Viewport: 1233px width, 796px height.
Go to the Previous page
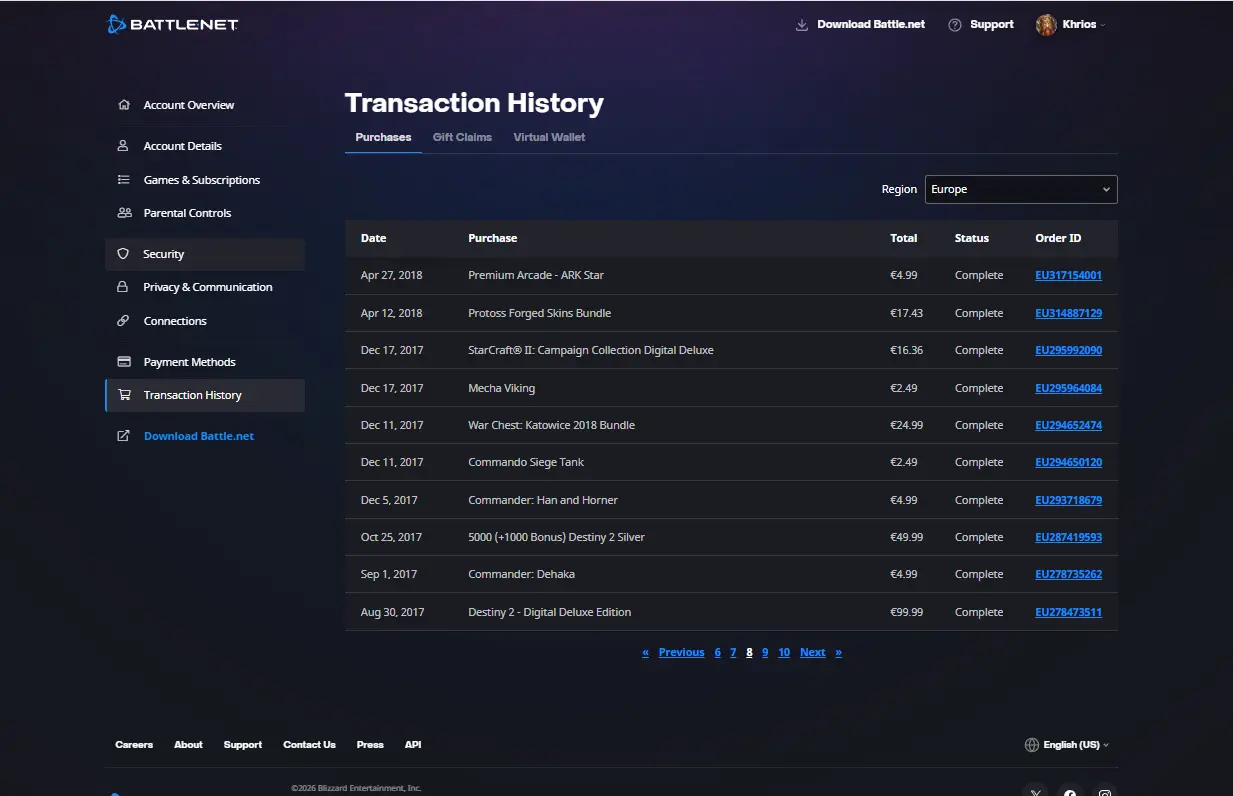pos(681,652)
